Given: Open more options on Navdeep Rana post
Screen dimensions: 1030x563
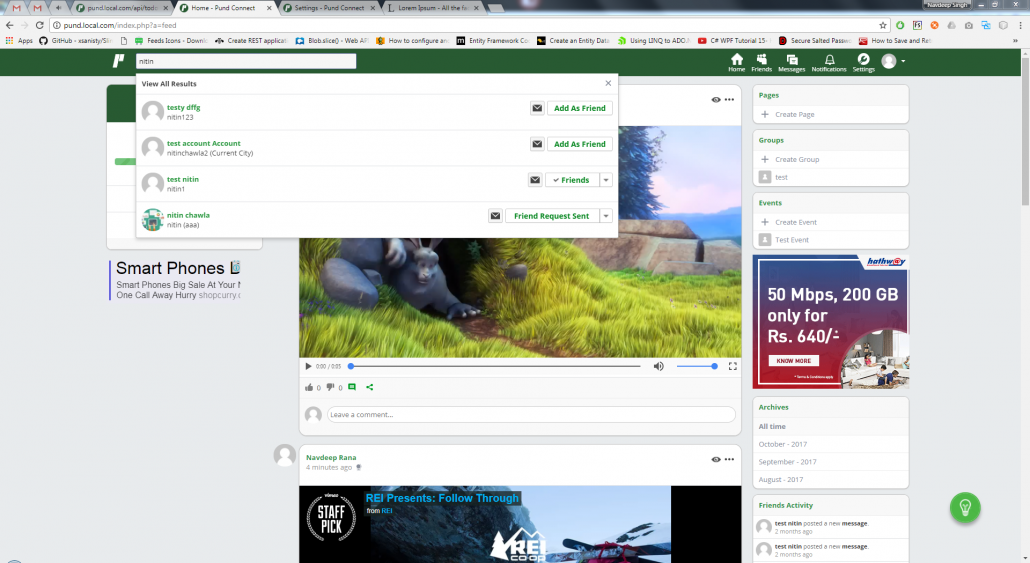Looking at the screenshot, I should pyautogui.click(x=729, y=459).
